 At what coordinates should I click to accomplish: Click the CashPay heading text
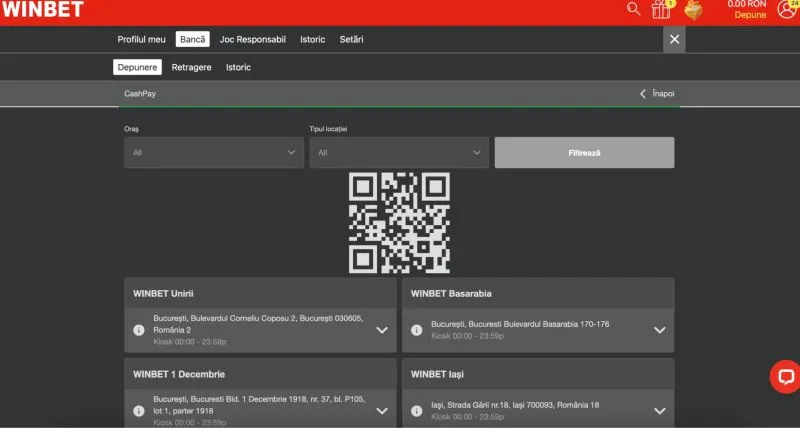pyautogui.click(x=140, y=94)
